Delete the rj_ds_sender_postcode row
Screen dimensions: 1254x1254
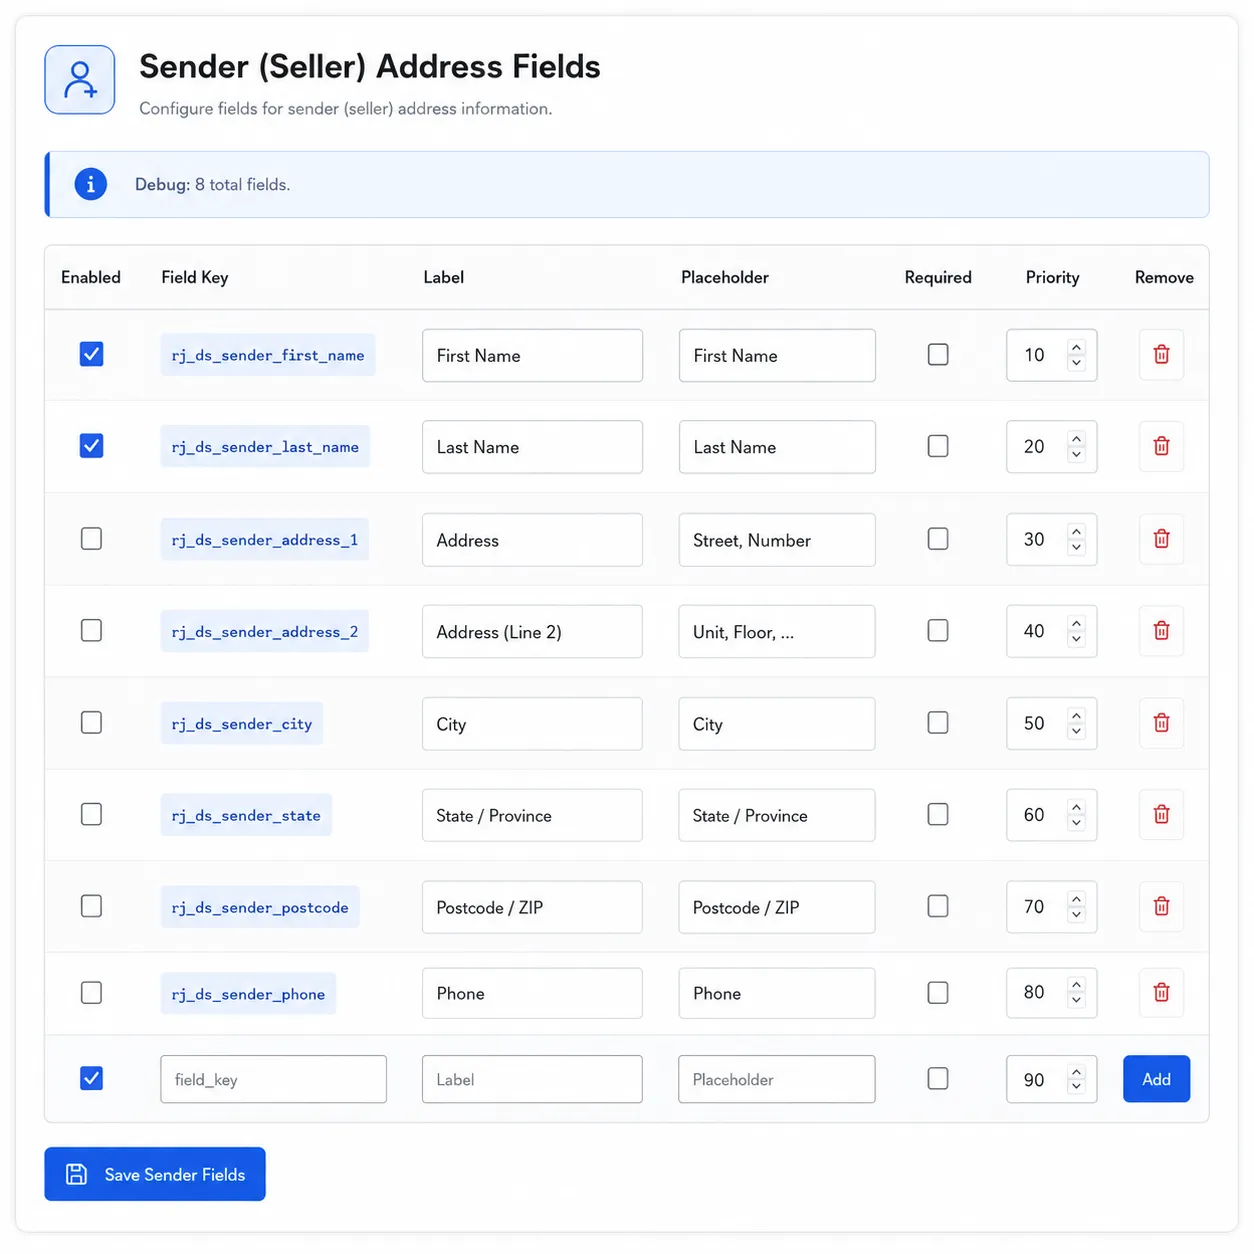click(x=1161, y=907)
